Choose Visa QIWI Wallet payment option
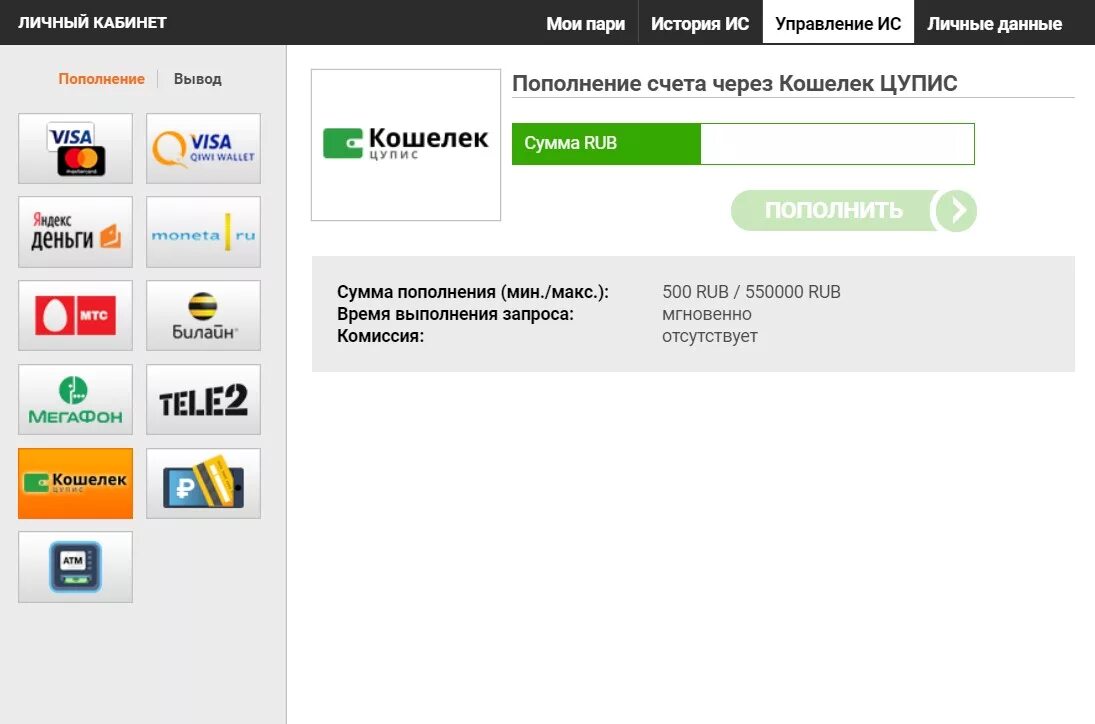The width and height of the screenshot is (1095, 724). coord(203,149)
